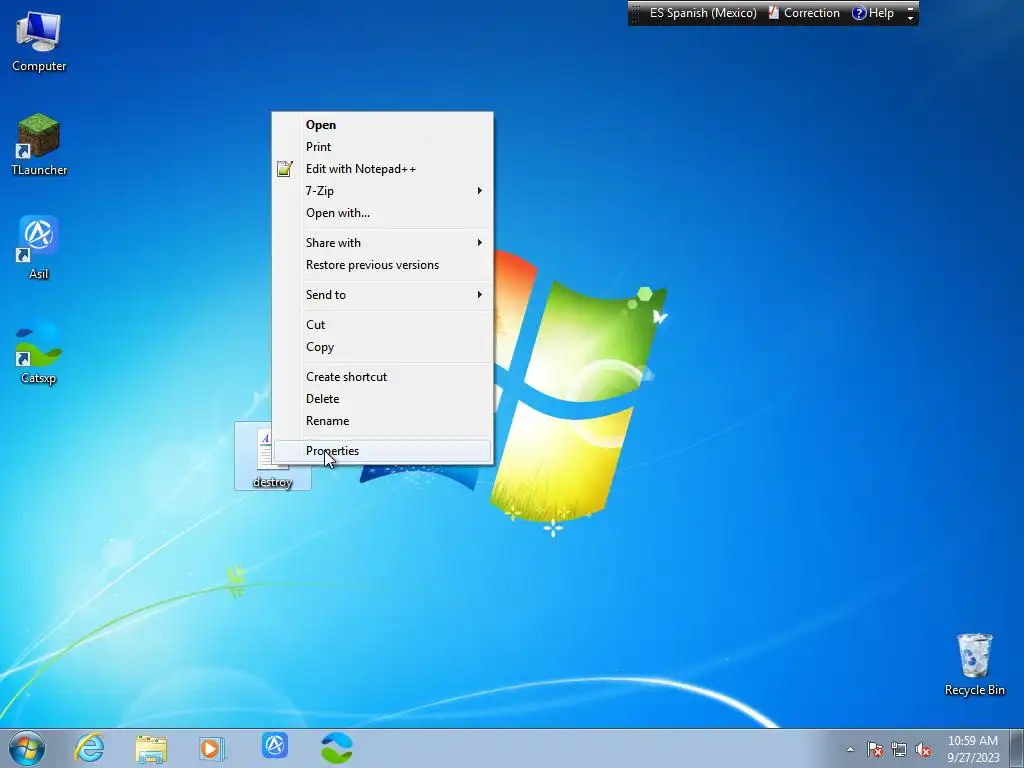Click the Show desktop strip
The width and height of the screenshot is (1024, 768).
tap(1017, 748)
